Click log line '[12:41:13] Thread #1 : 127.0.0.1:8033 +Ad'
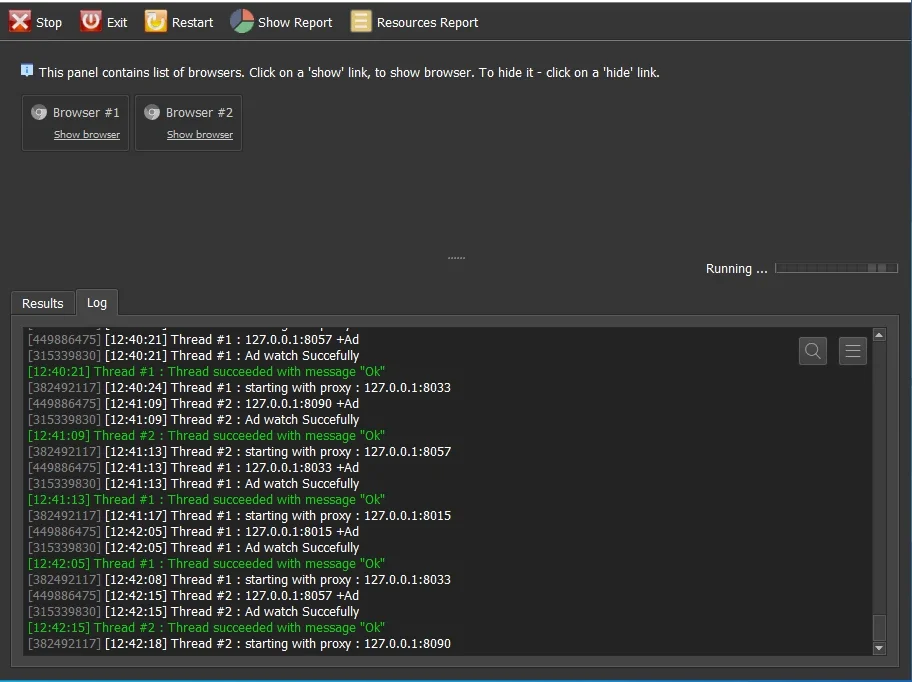The image size is (912, 682). 193,467
